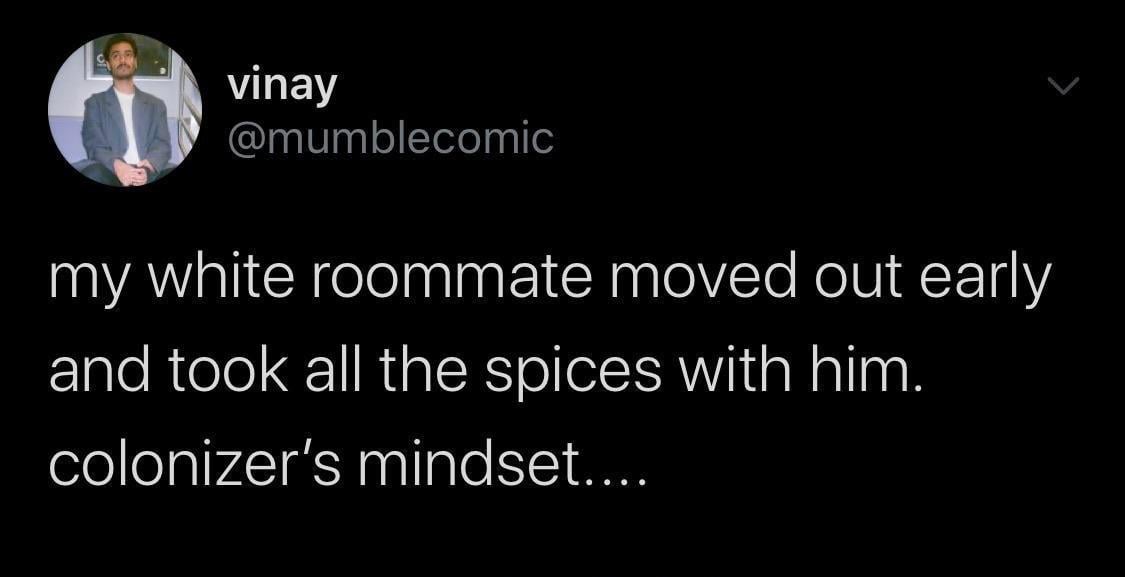Viewport: 1125px width, 577px height.
Task: Click the word "moved" in the tweet
Action: [x=672, y=278]
